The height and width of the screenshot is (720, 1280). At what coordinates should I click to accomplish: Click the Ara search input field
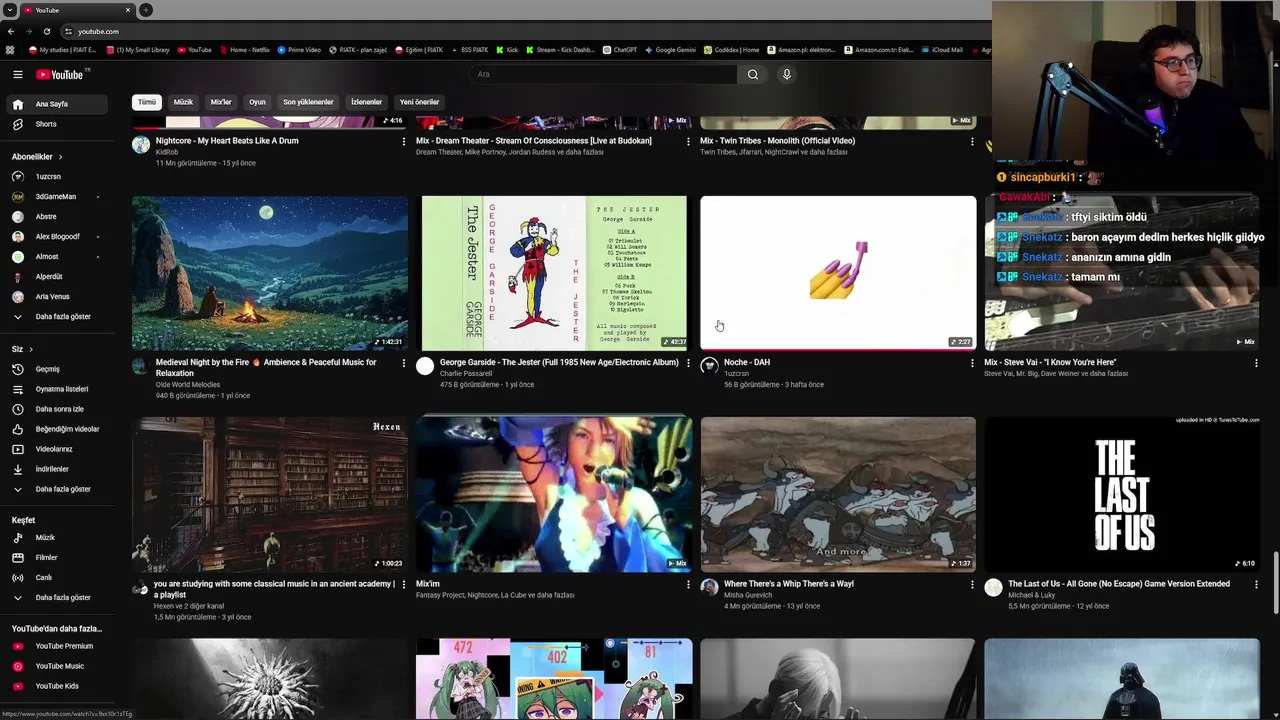(x=603, y=74)
